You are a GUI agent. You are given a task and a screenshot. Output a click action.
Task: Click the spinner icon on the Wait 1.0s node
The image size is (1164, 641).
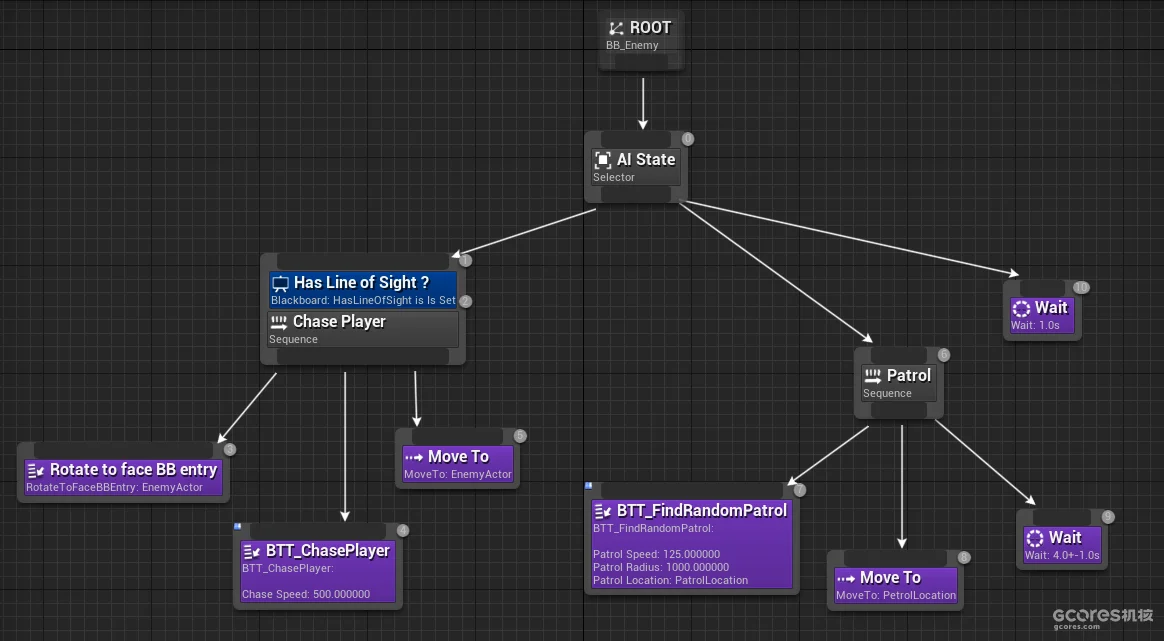click(x=1021, y=308)
